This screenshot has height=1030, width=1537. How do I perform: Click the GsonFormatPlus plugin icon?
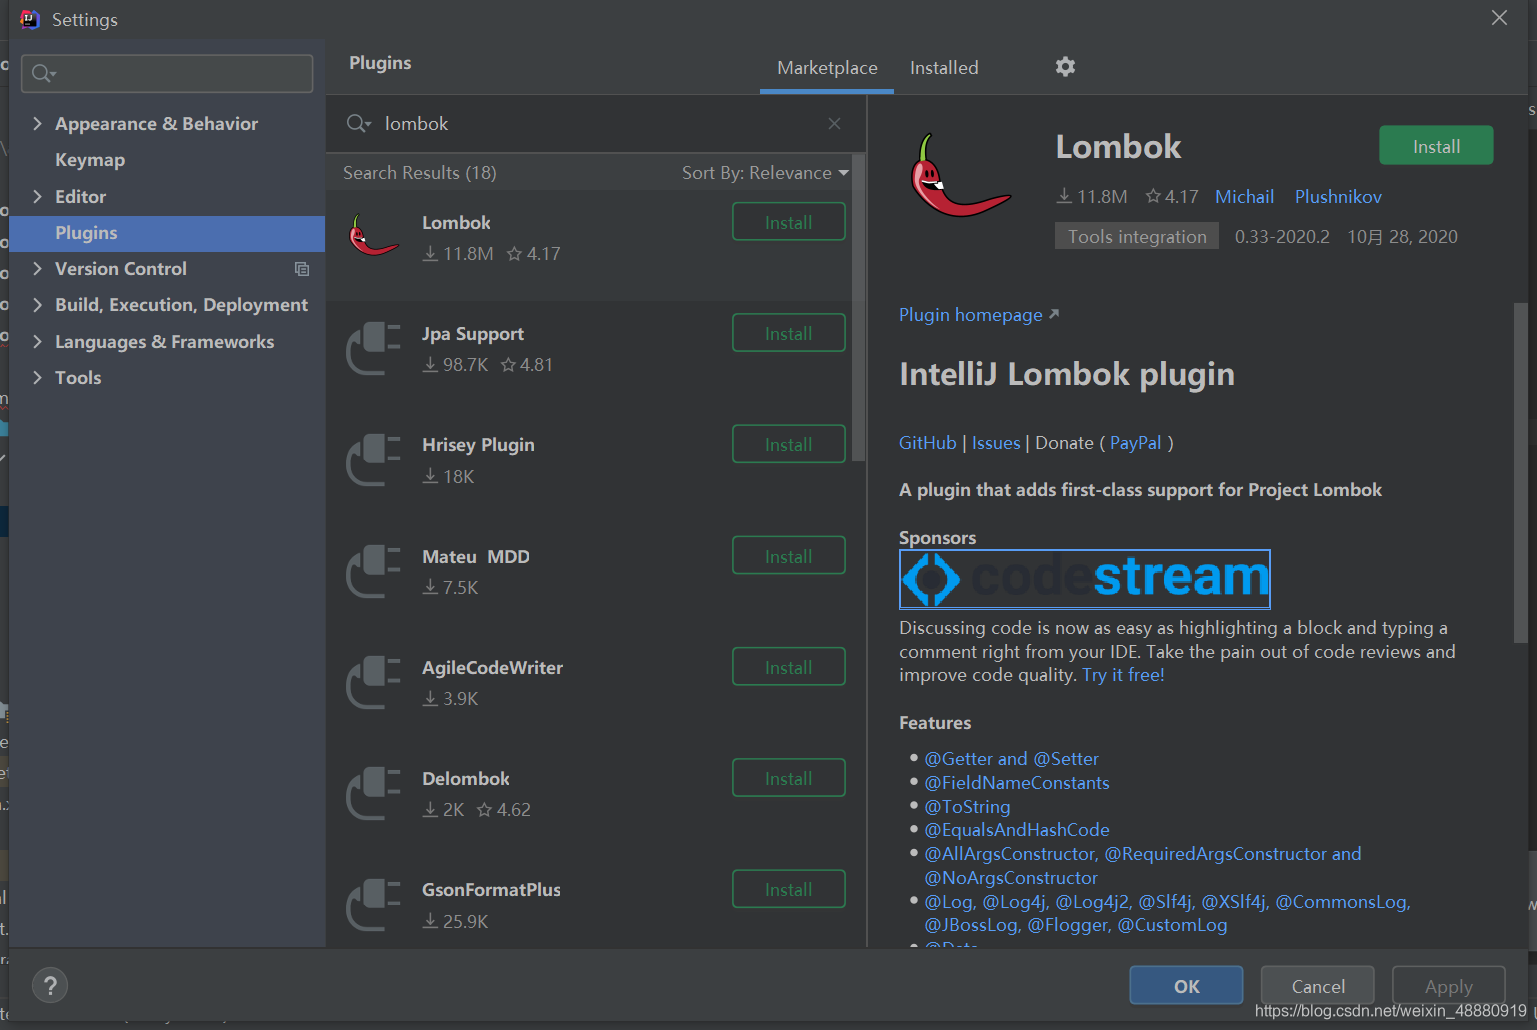tap(373, 903)
